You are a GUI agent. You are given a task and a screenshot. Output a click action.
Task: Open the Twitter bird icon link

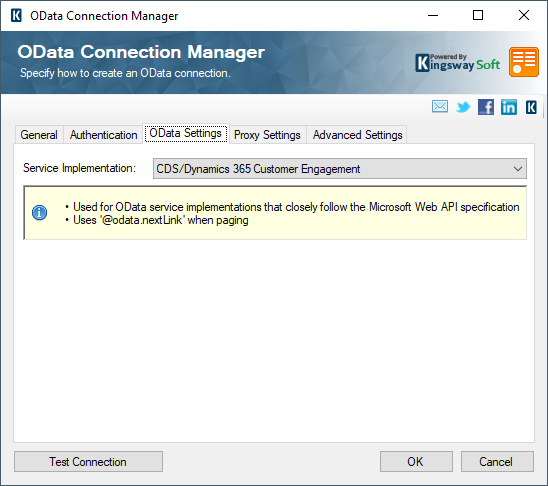tap(463, 107)
